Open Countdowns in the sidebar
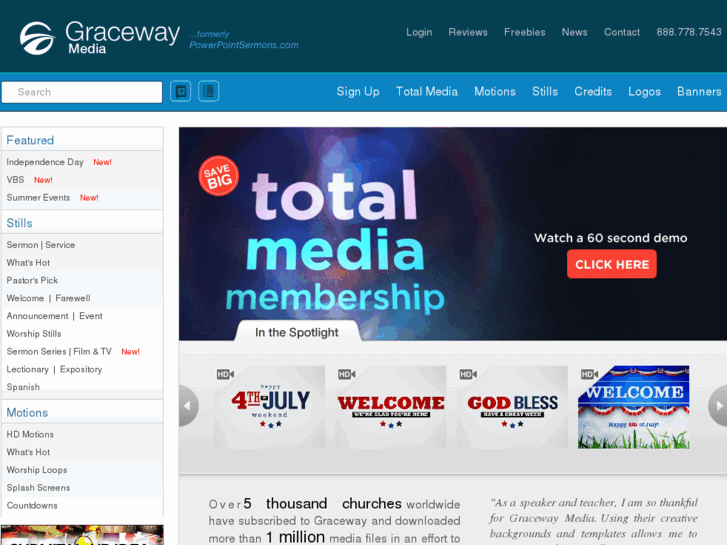Screen dimensions: 727x545 point(32,505)
